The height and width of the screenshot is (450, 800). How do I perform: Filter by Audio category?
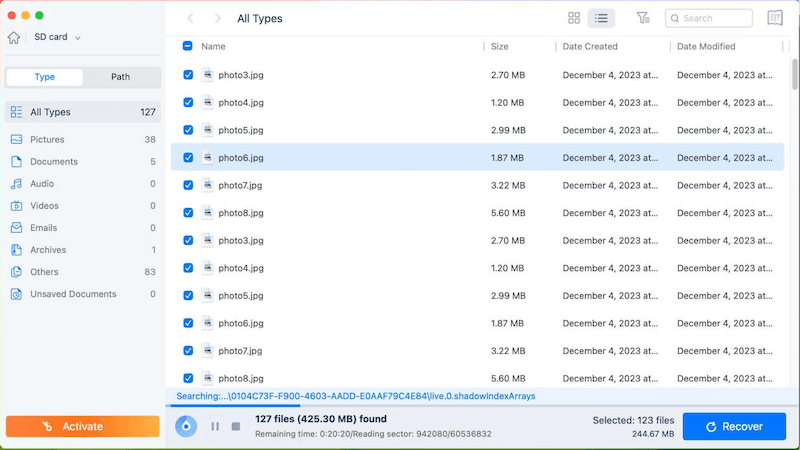[x=83, y=184]
